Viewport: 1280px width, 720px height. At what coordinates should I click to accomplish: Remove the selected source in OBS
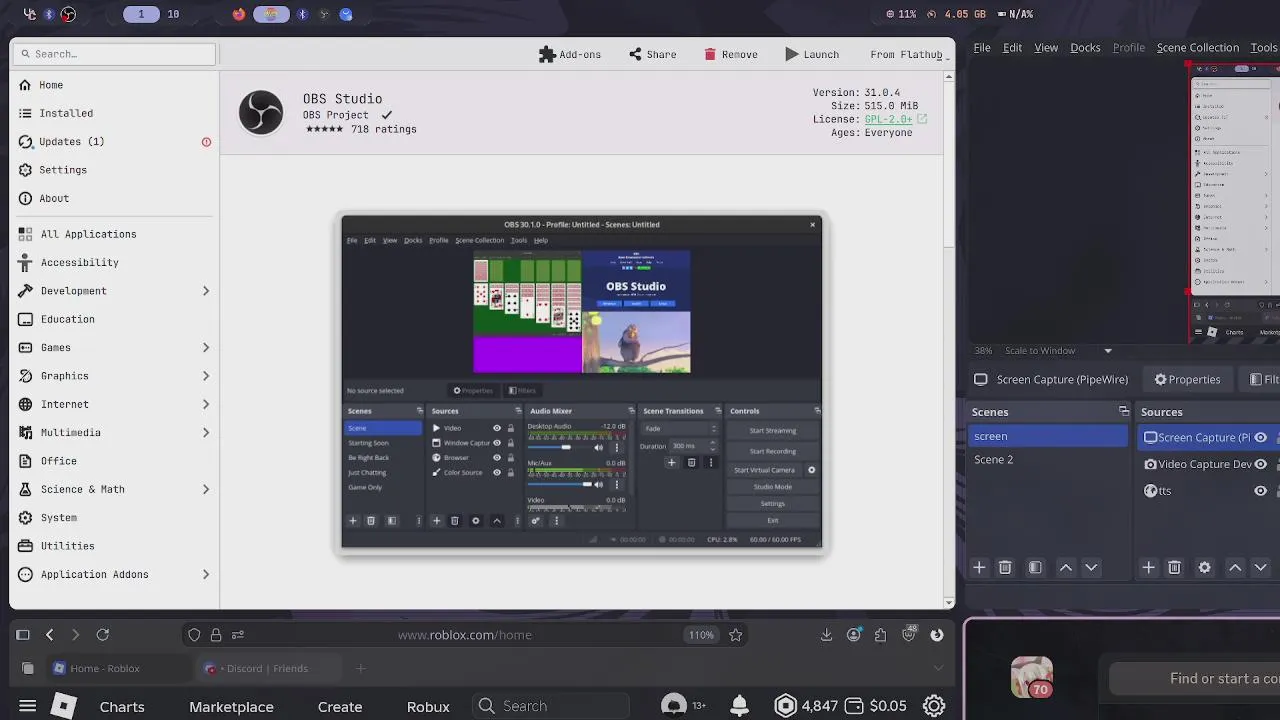(1174, 568)
